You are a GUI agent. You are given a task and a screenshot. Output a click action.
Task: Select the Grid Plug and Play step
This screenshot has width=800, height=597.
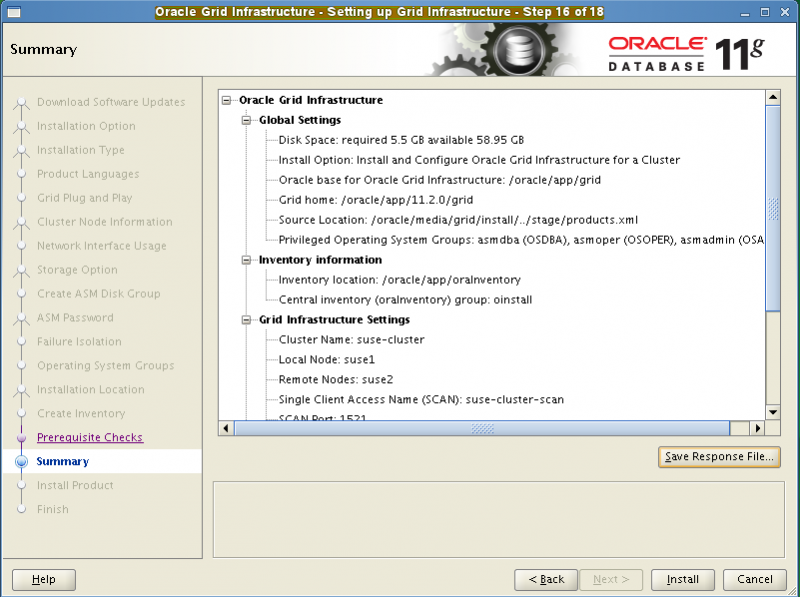(x=84, y=198)
